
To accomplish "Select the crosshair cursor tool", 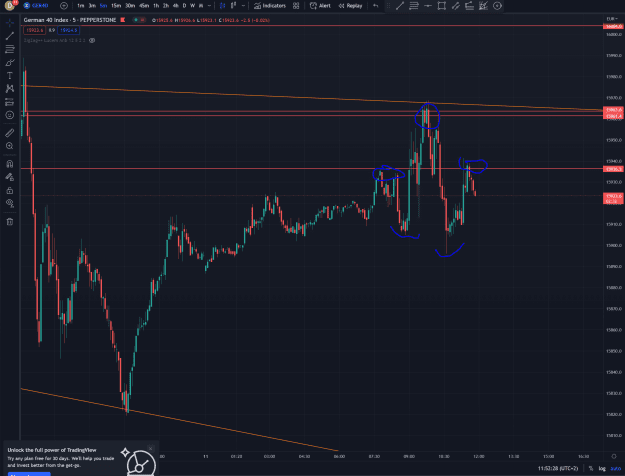I will tap(10, 23).
